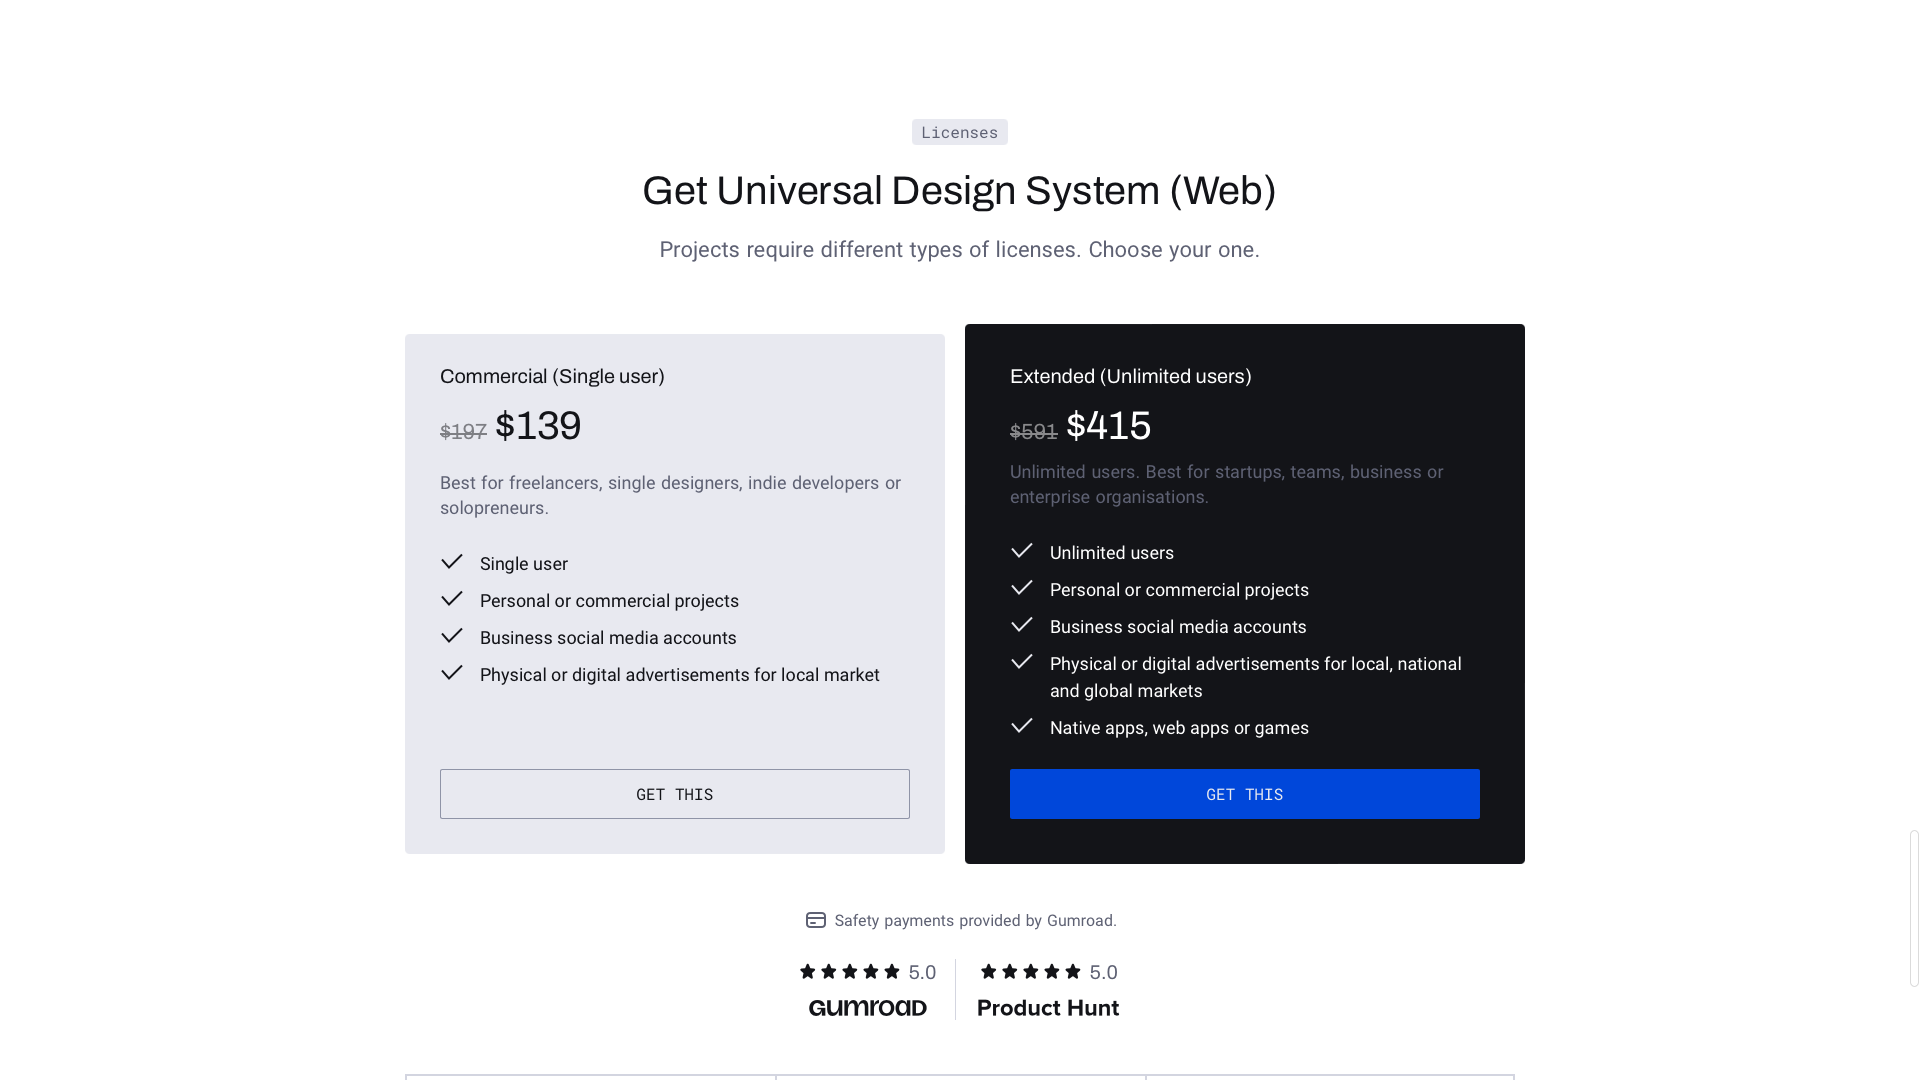Click the $415 discounted price
The height and width of the screenshot is (1080, 1920).
click(1109, 426)
